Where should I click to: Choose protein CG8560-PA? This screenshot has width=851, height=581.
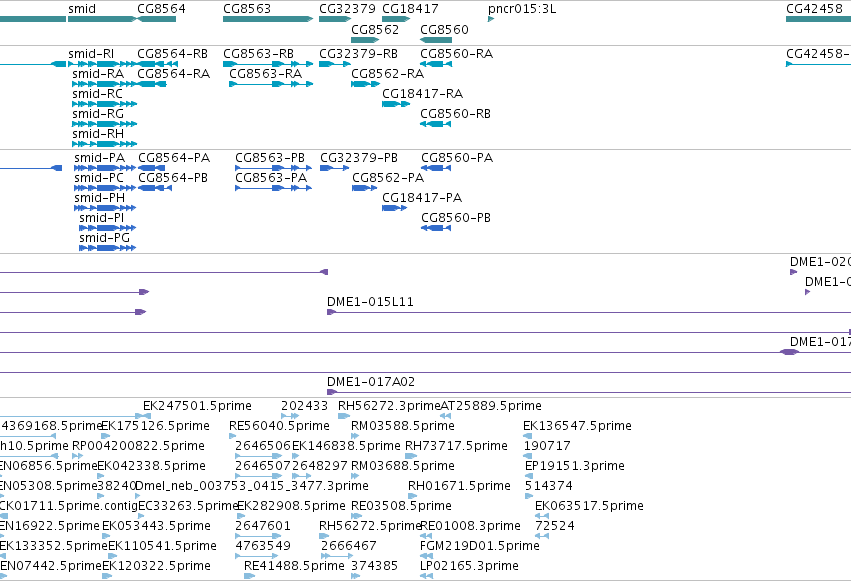coord(457,158)
